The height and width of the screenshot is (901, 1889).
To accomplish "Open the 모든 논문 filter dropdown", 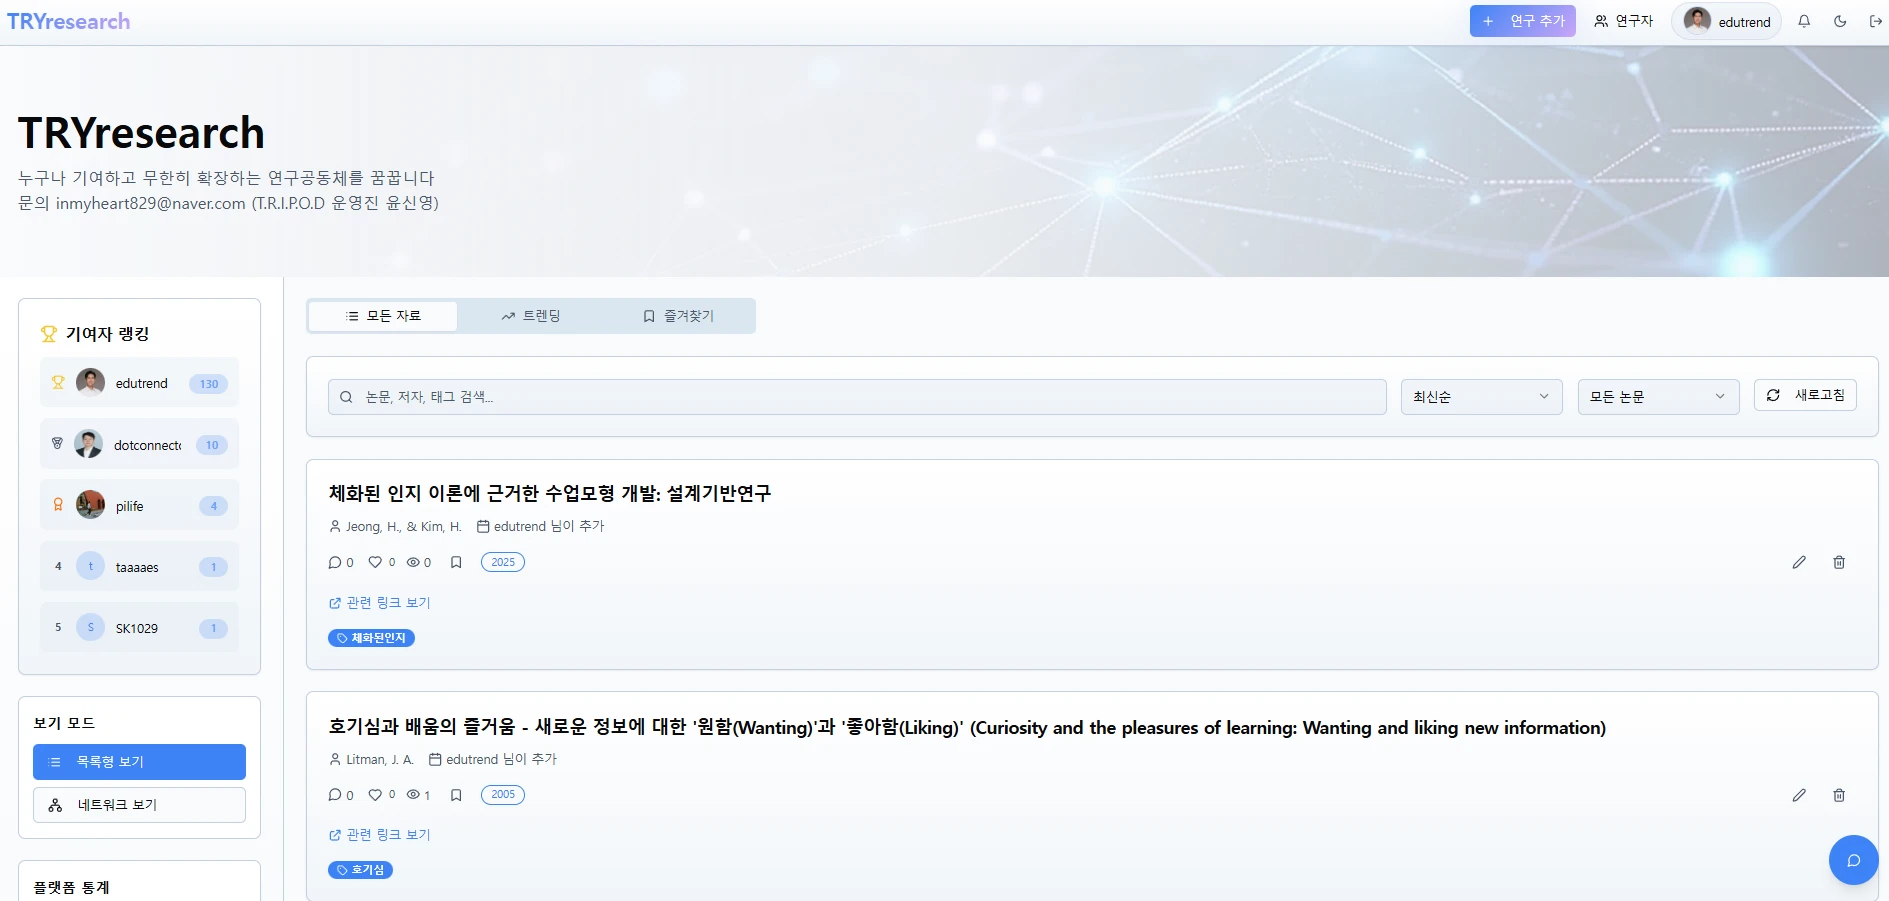I will pyautogui.click(x=1657, y=397).
